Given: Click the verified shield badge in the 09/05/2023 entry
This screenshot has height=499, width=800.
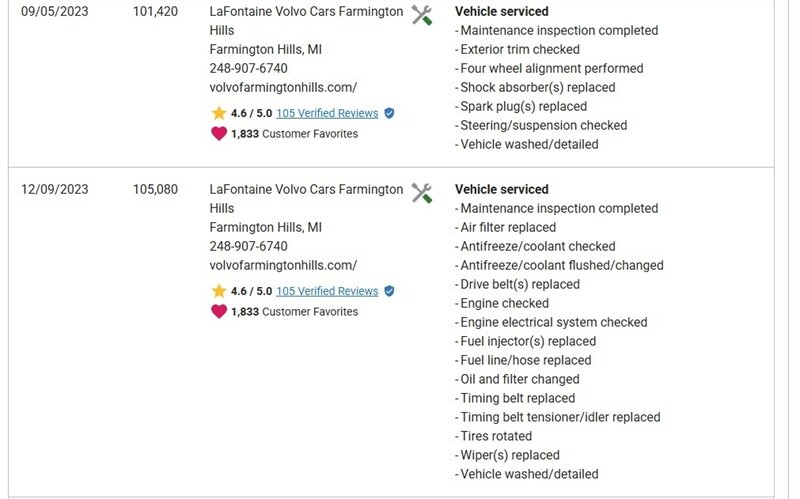Looking at the screenshot, I should coord(389,114).
